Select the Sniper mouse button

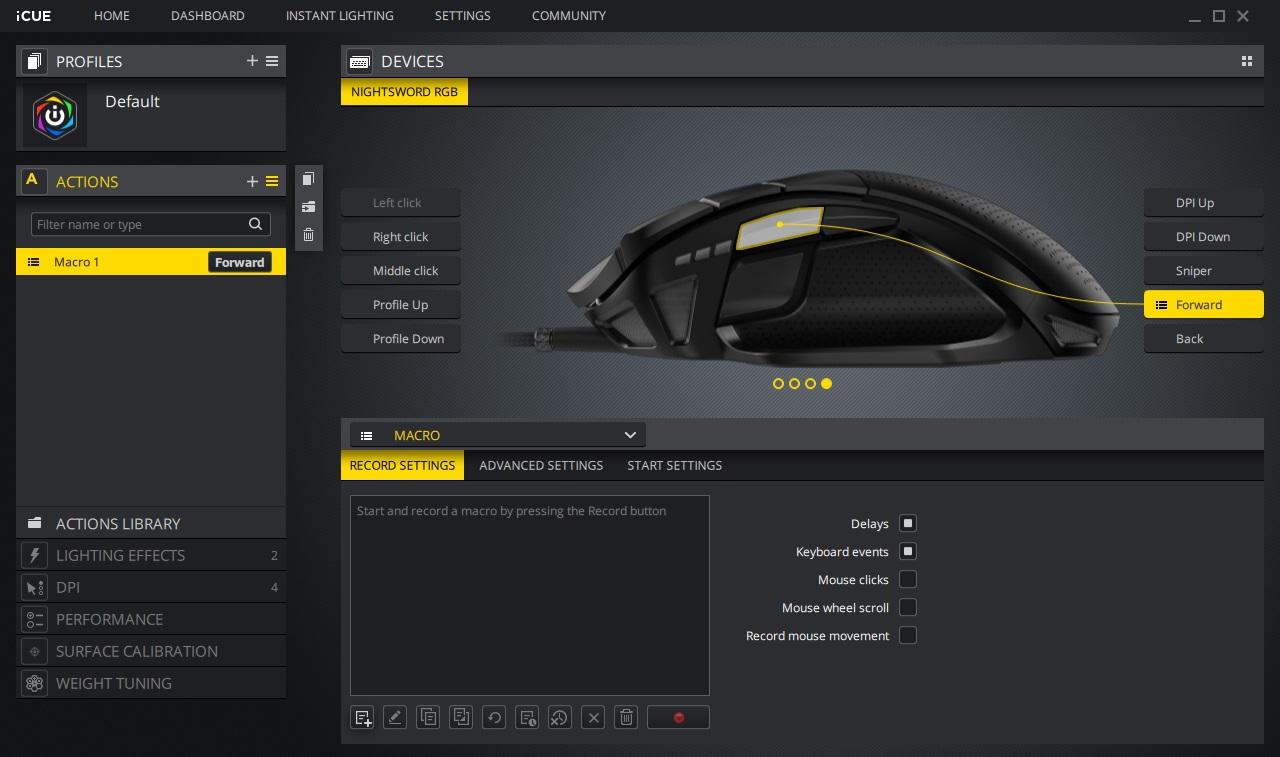(1203, 271)
